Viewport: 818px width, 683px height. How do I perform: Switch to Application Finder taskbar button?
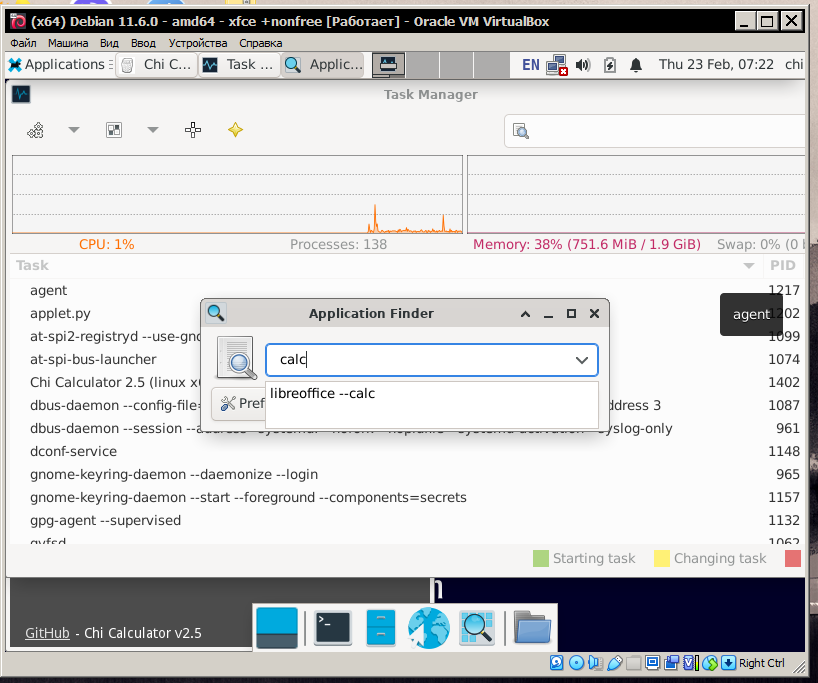pyautogui.click(x=323, y=65)
